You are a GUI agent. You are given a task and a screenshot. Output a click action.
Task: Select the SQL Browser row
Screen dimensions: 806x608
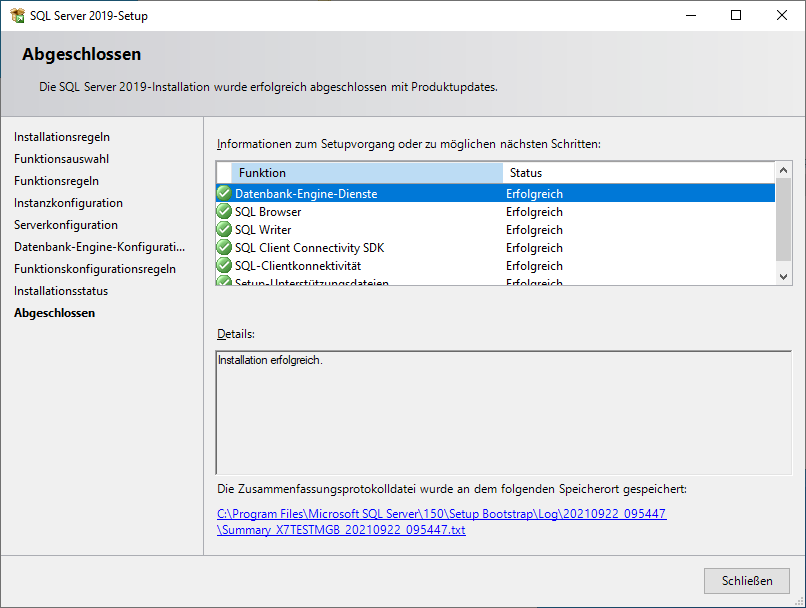[400, 212]
